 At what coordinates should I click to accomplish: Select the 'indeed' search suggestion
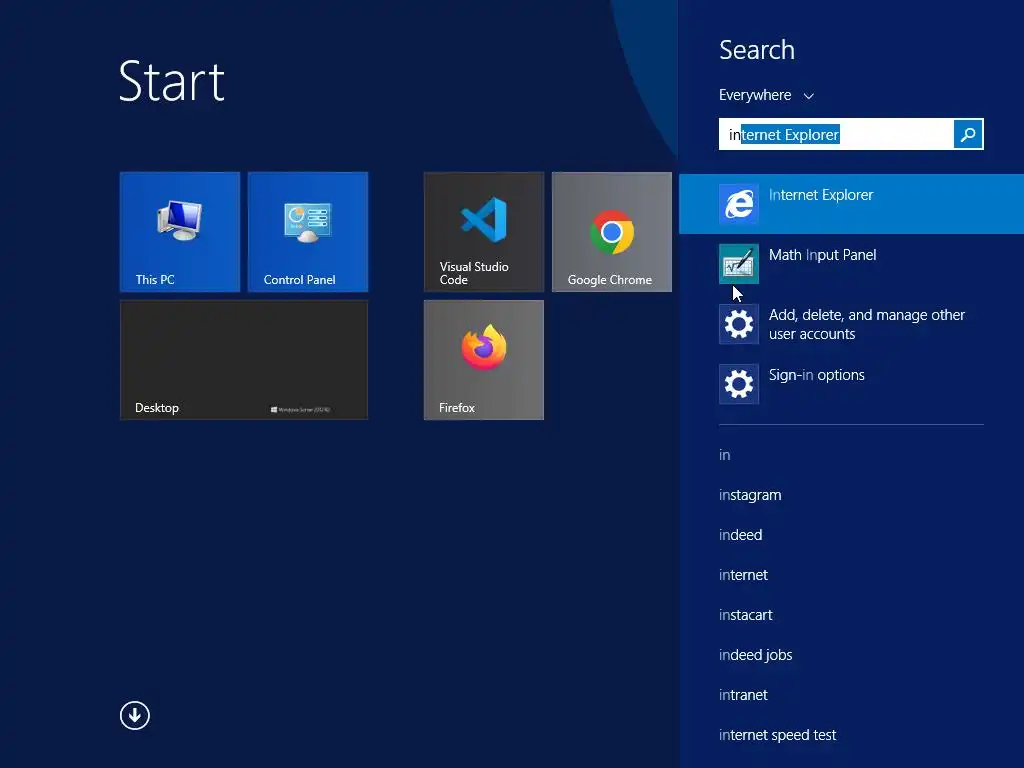740,535
